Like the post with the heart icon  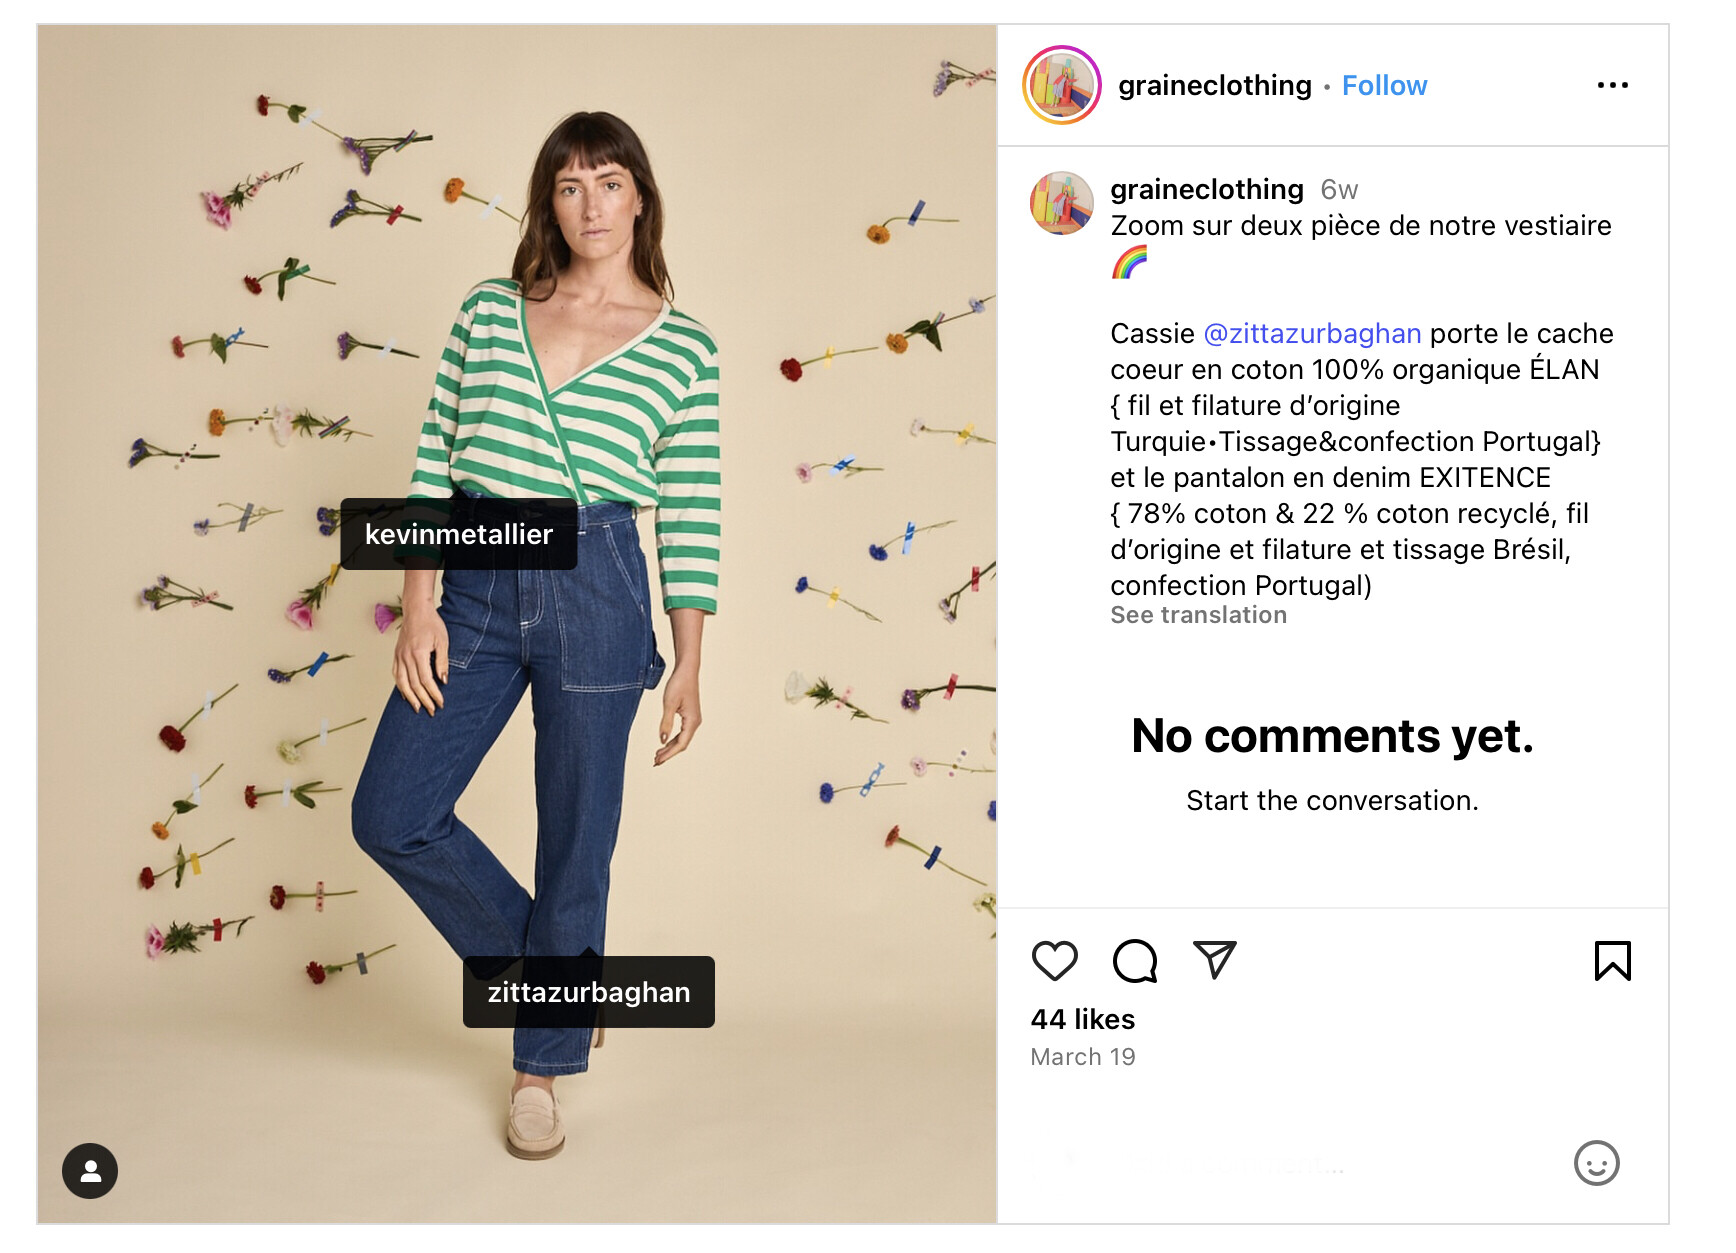(x=1054, y=961)
